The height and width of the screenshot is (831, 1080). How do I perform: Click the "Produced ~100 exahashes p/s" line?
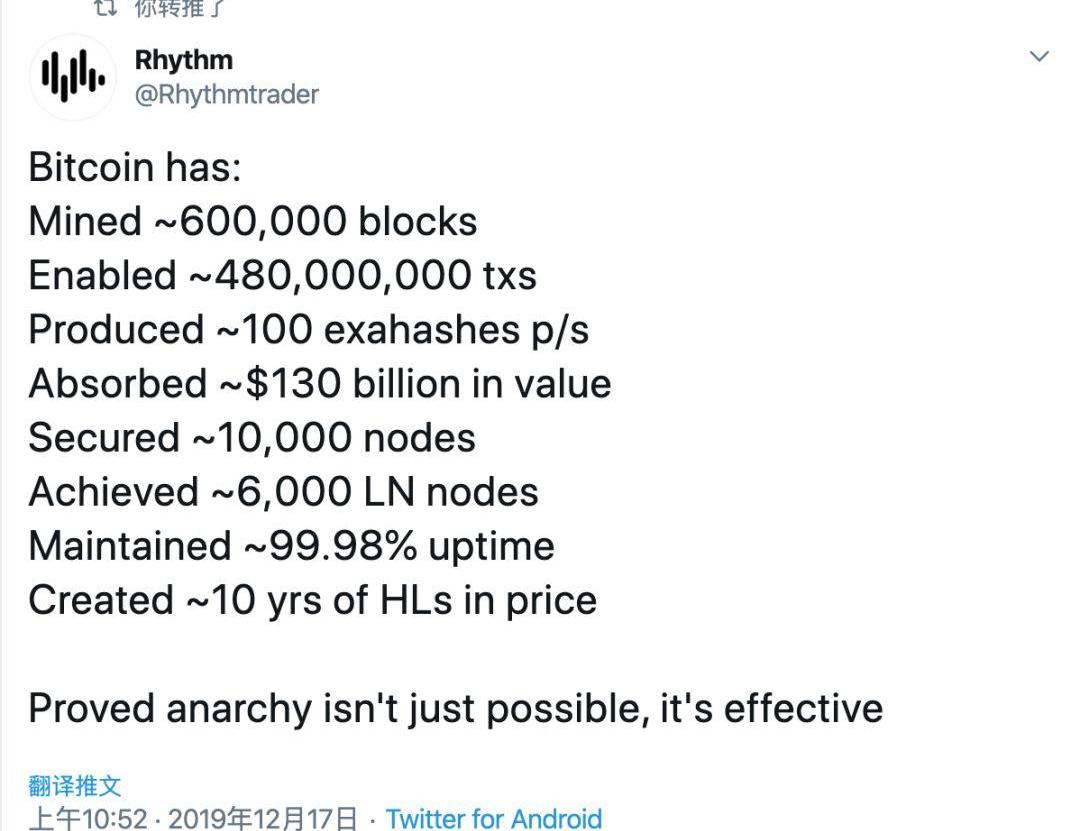309,329
